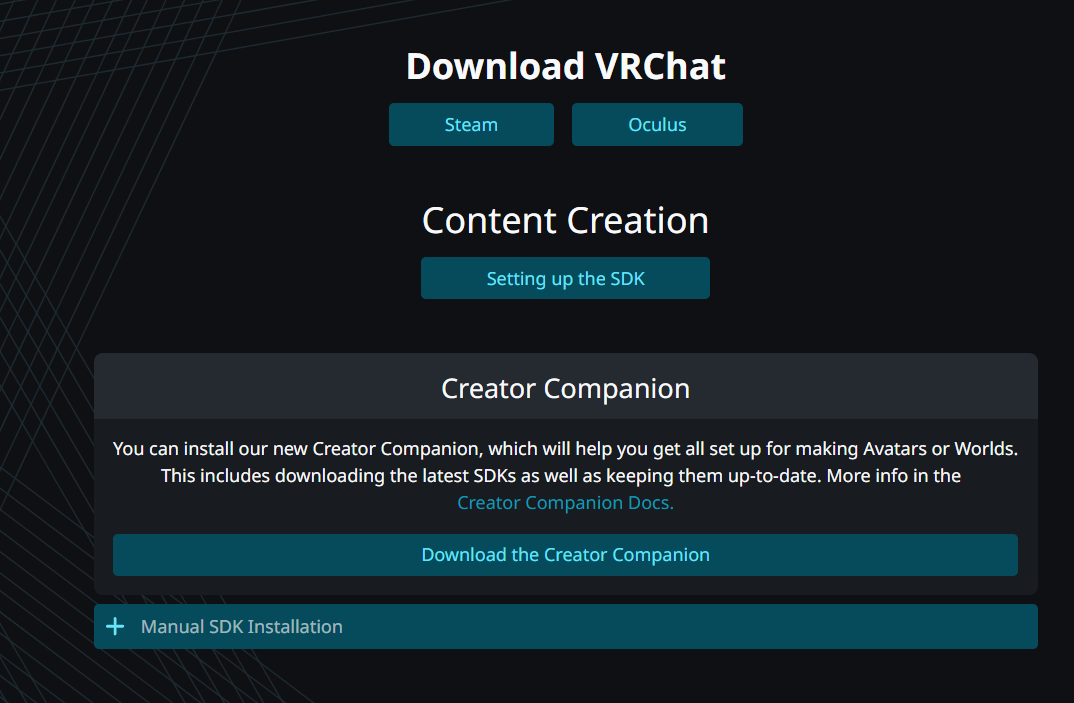1074x703 pixels.
Task: Open the Steam download button
Action: [471, 125]
